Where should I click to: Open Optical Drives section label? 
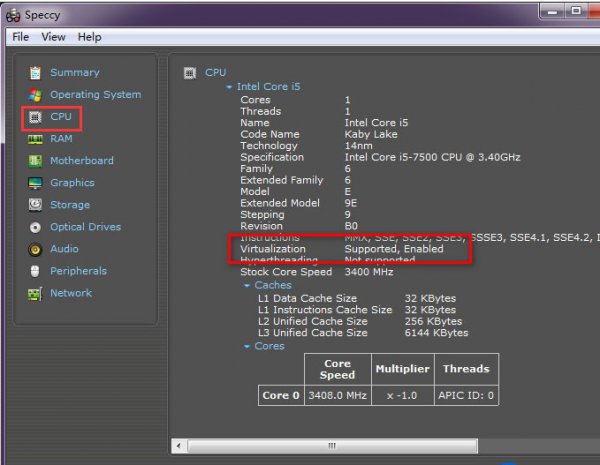coord(85,227)
